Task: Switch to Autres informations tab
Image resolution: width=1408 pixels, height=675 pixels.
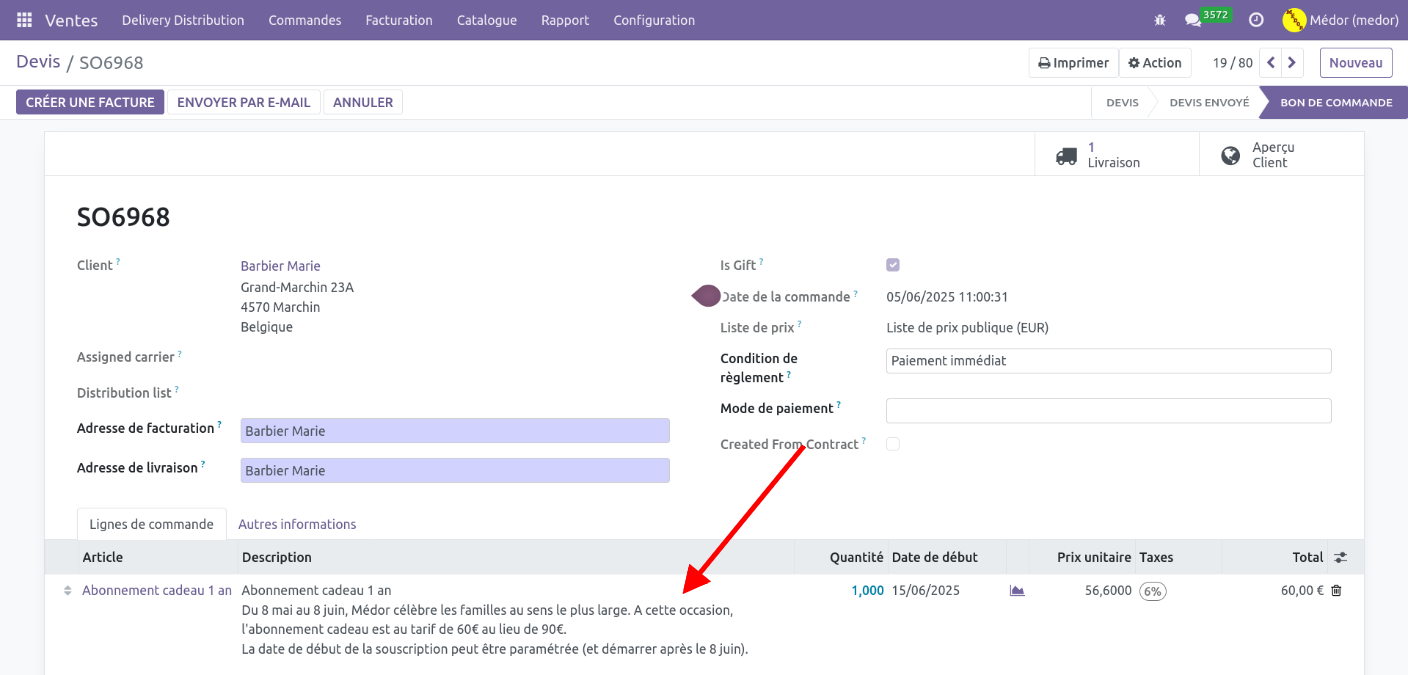Action: tap(297, 524)
